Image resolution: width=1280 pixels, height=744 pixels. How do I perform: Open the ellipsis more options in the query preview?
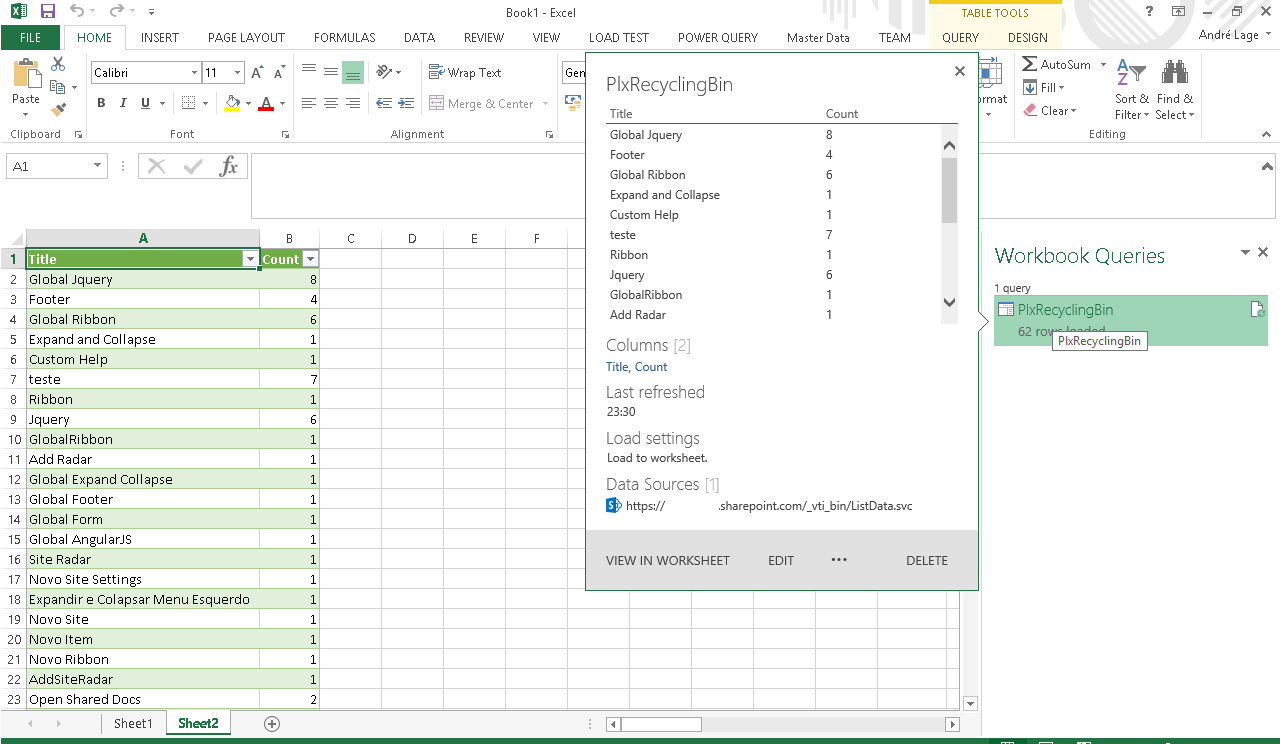(x=839, y=560)
